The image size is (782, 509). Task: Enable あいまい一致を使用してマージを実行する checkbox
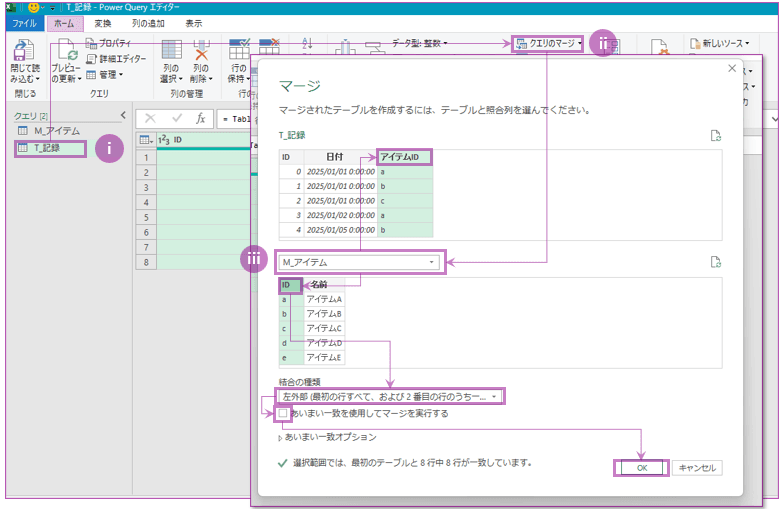[284, 413]
